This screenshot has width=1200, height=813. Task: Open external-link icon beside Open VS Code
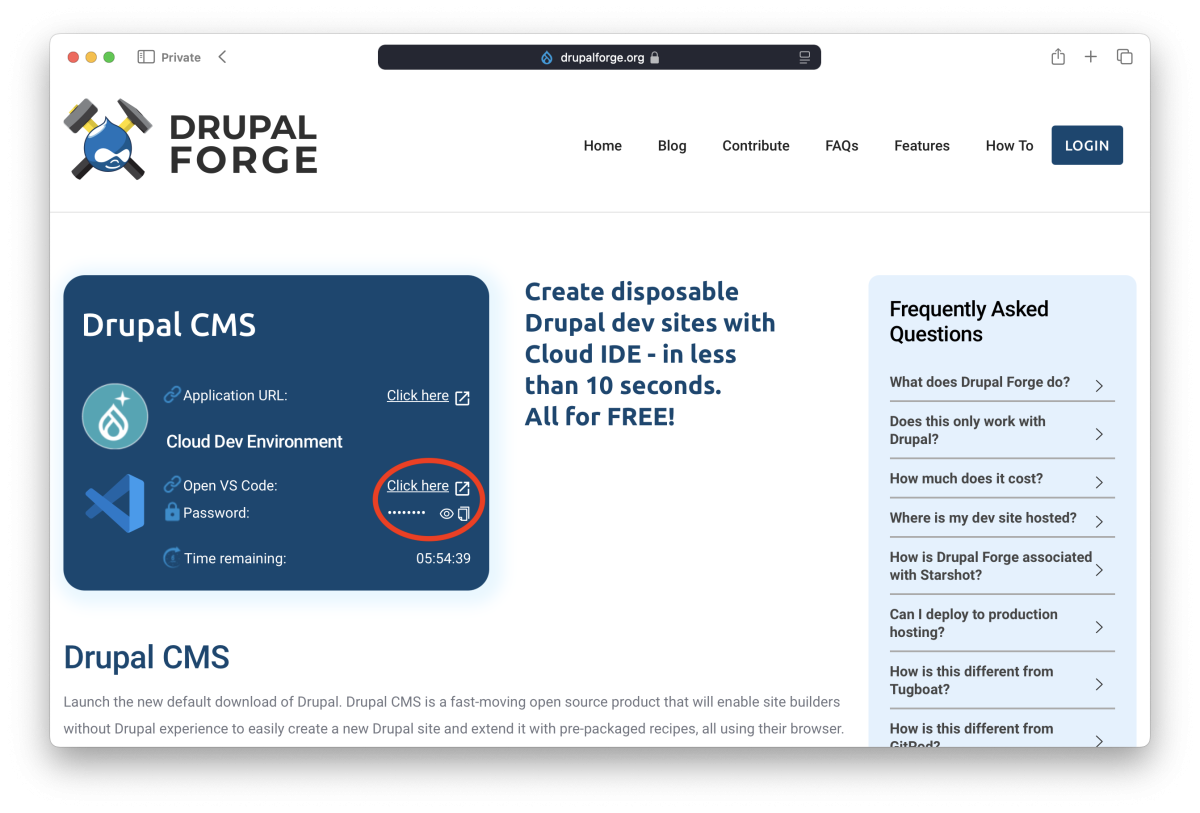[462, 488]
